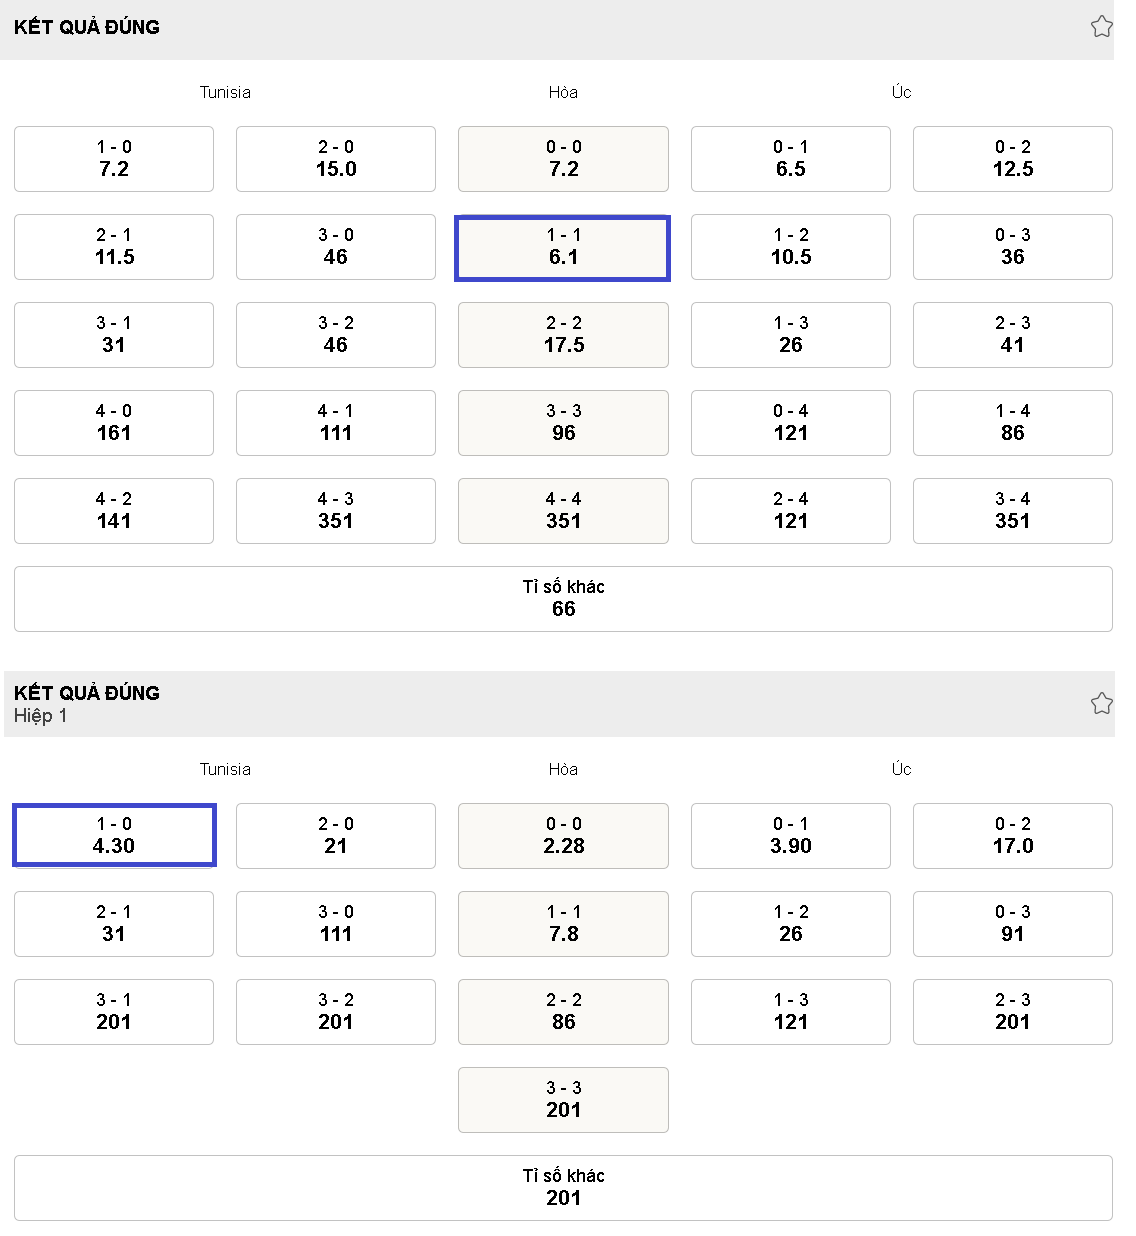Select first-half Úc 0 - 1 at 3.90
Viewport: 1136px width, 1236px height.
[x=790, y=836]
